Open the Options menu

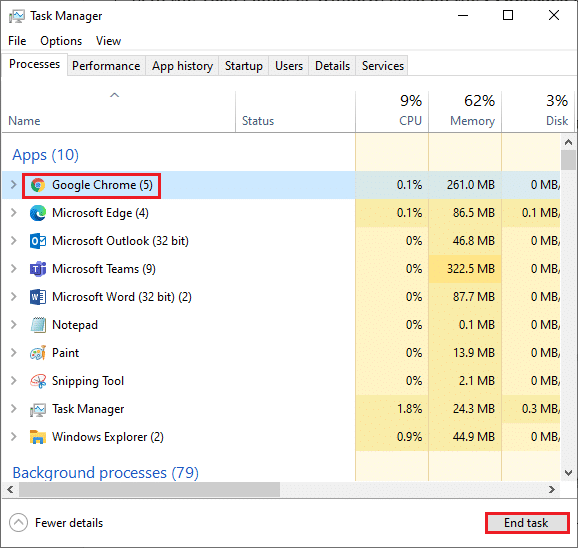61,41
